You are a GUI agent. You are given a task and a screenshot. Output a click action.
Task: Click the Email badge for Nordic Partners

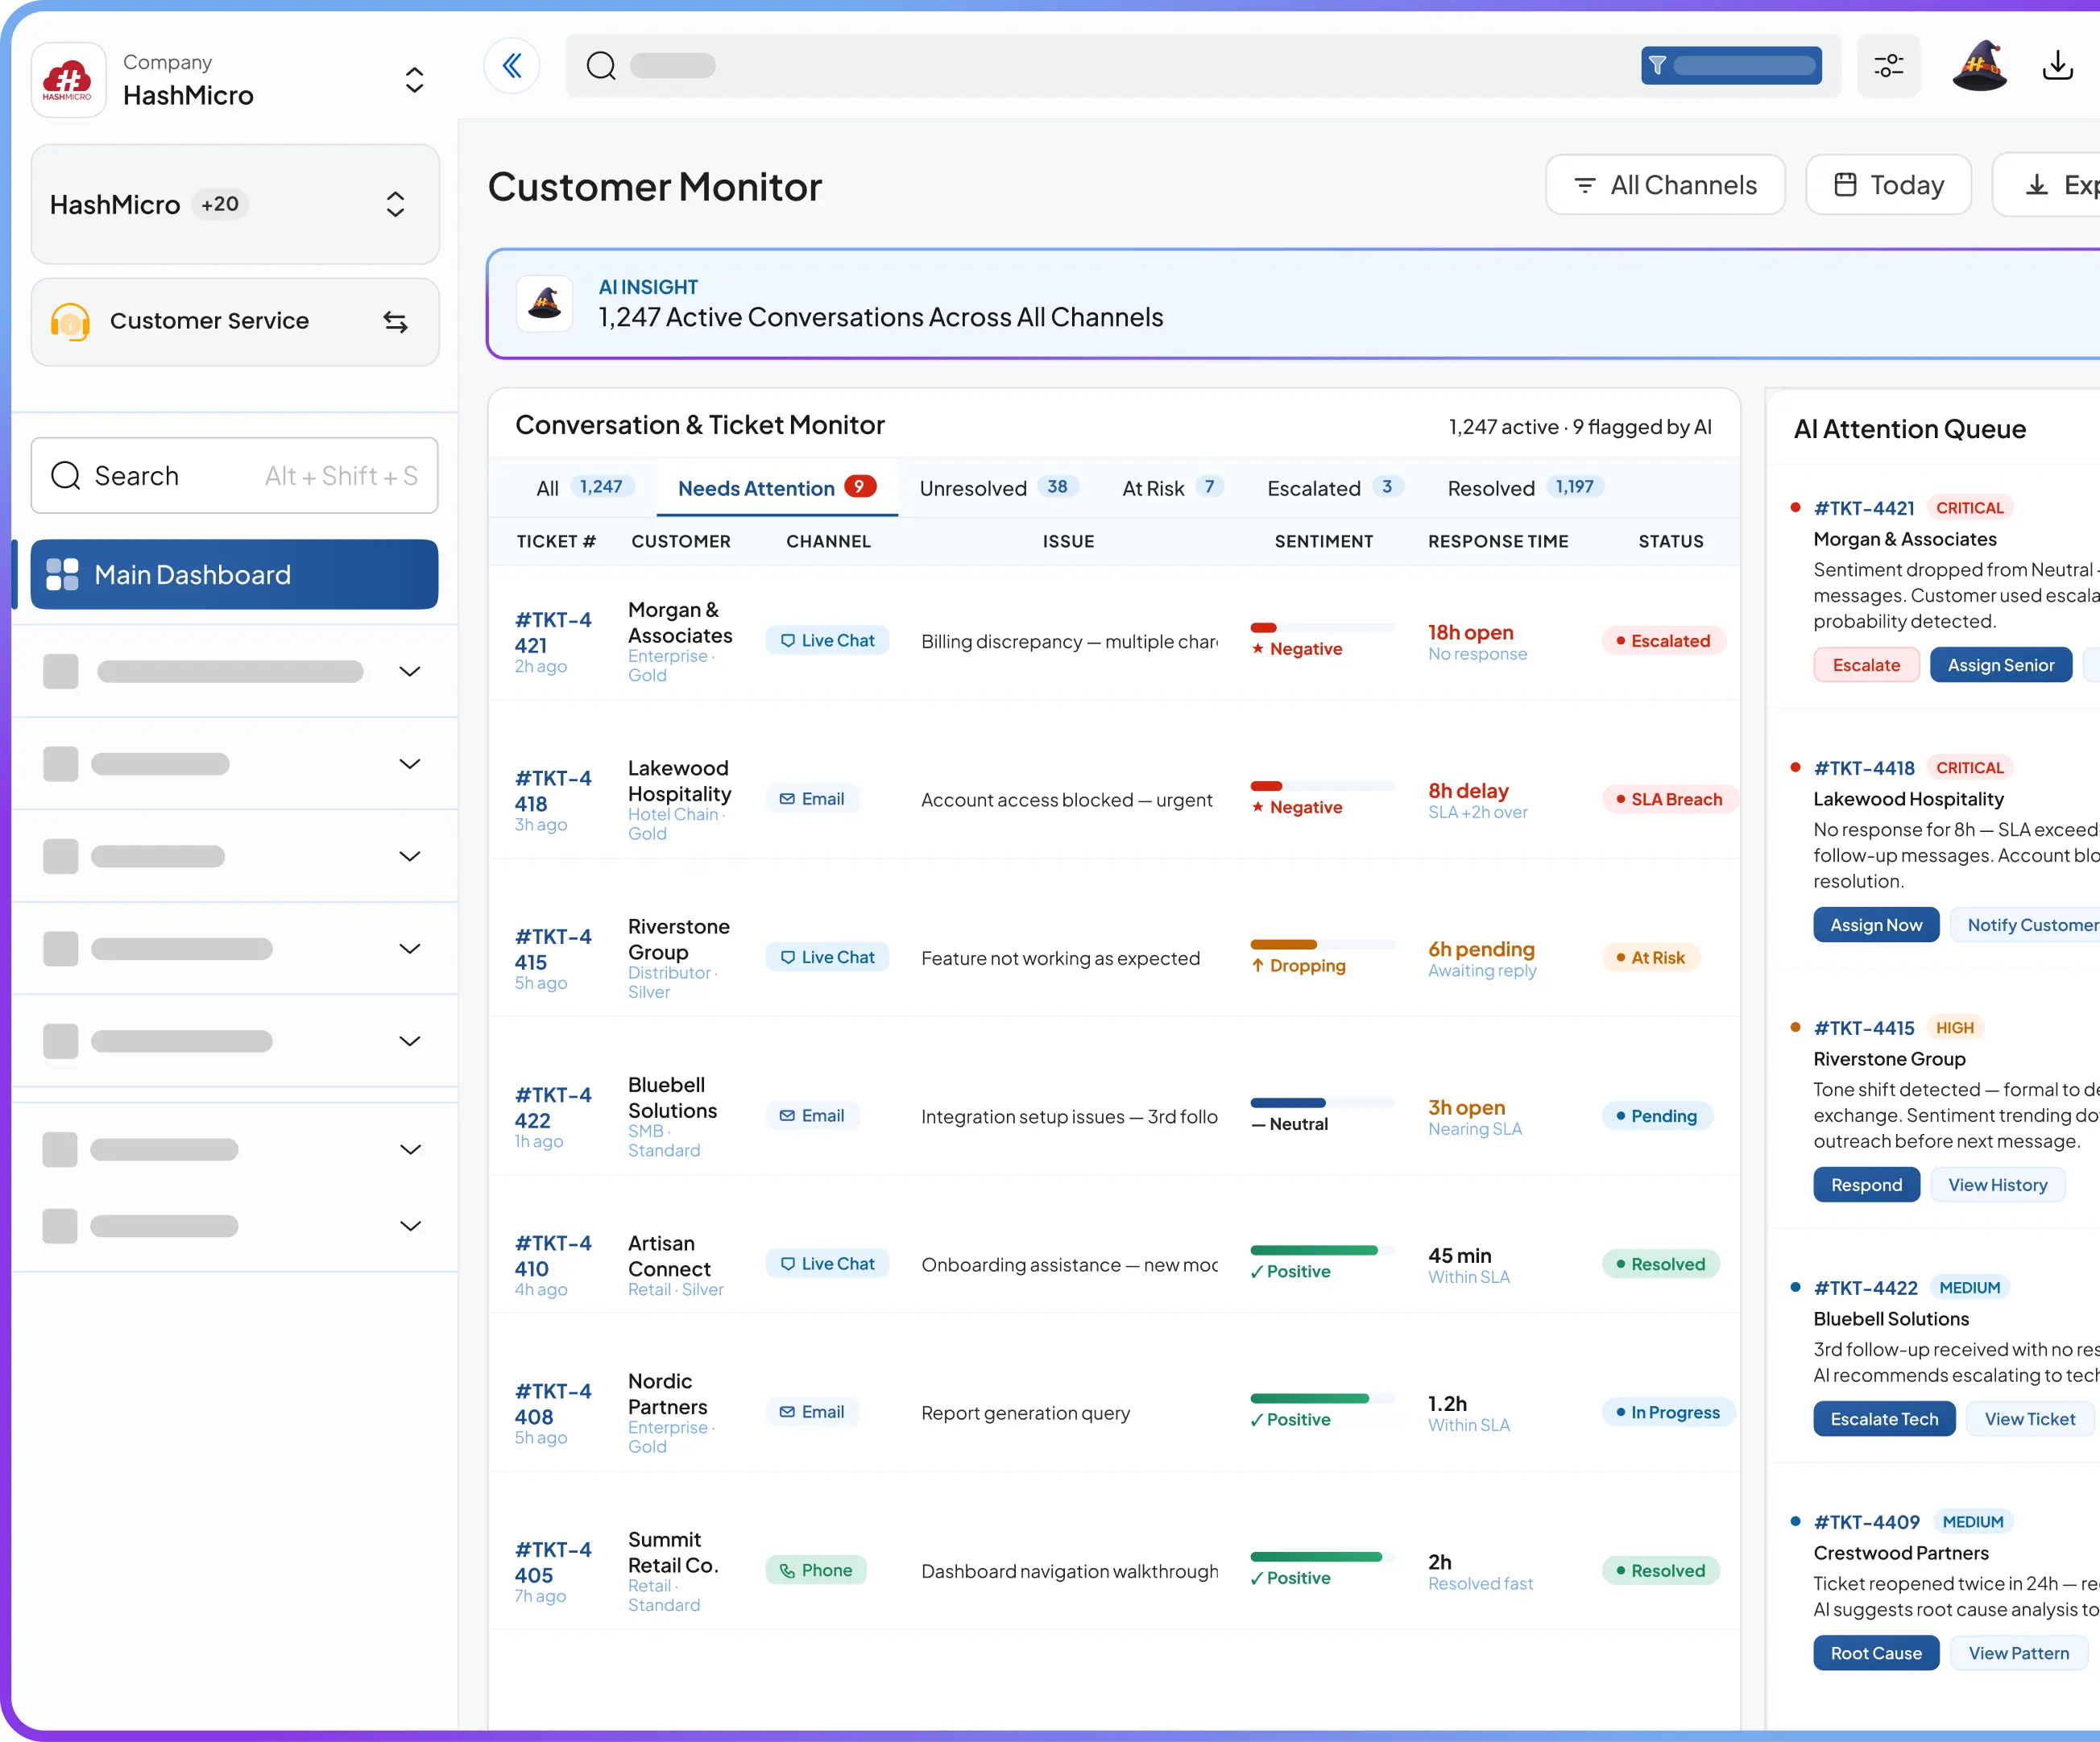tap(812, 1412)
